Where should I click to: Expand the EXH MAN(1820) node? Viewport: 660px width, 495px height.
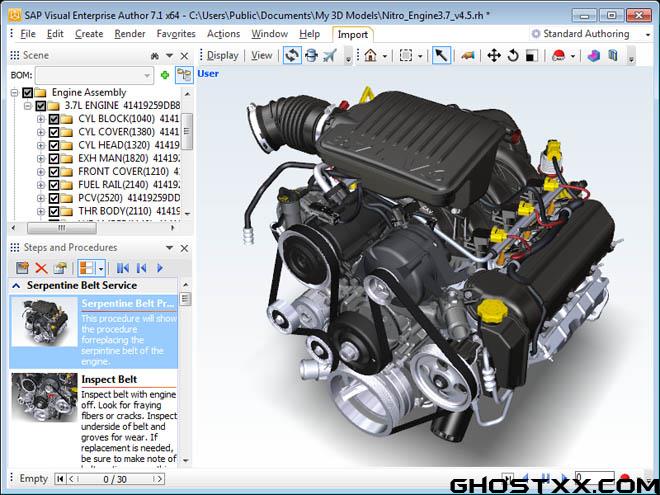tap(40, 158)
